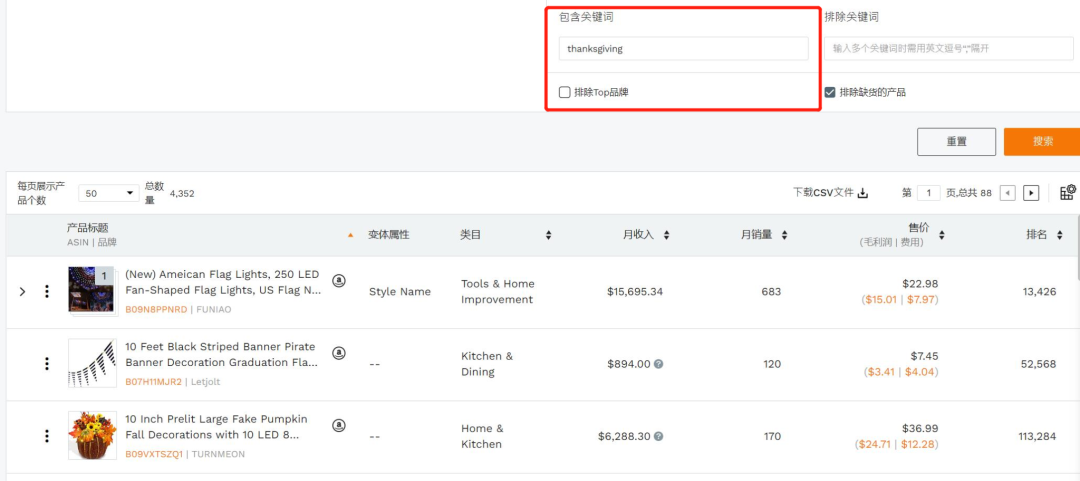1080x481 pixels.
Task: Open the products-per-page dropdown showing 50
Action: click(x=108, y=193)
